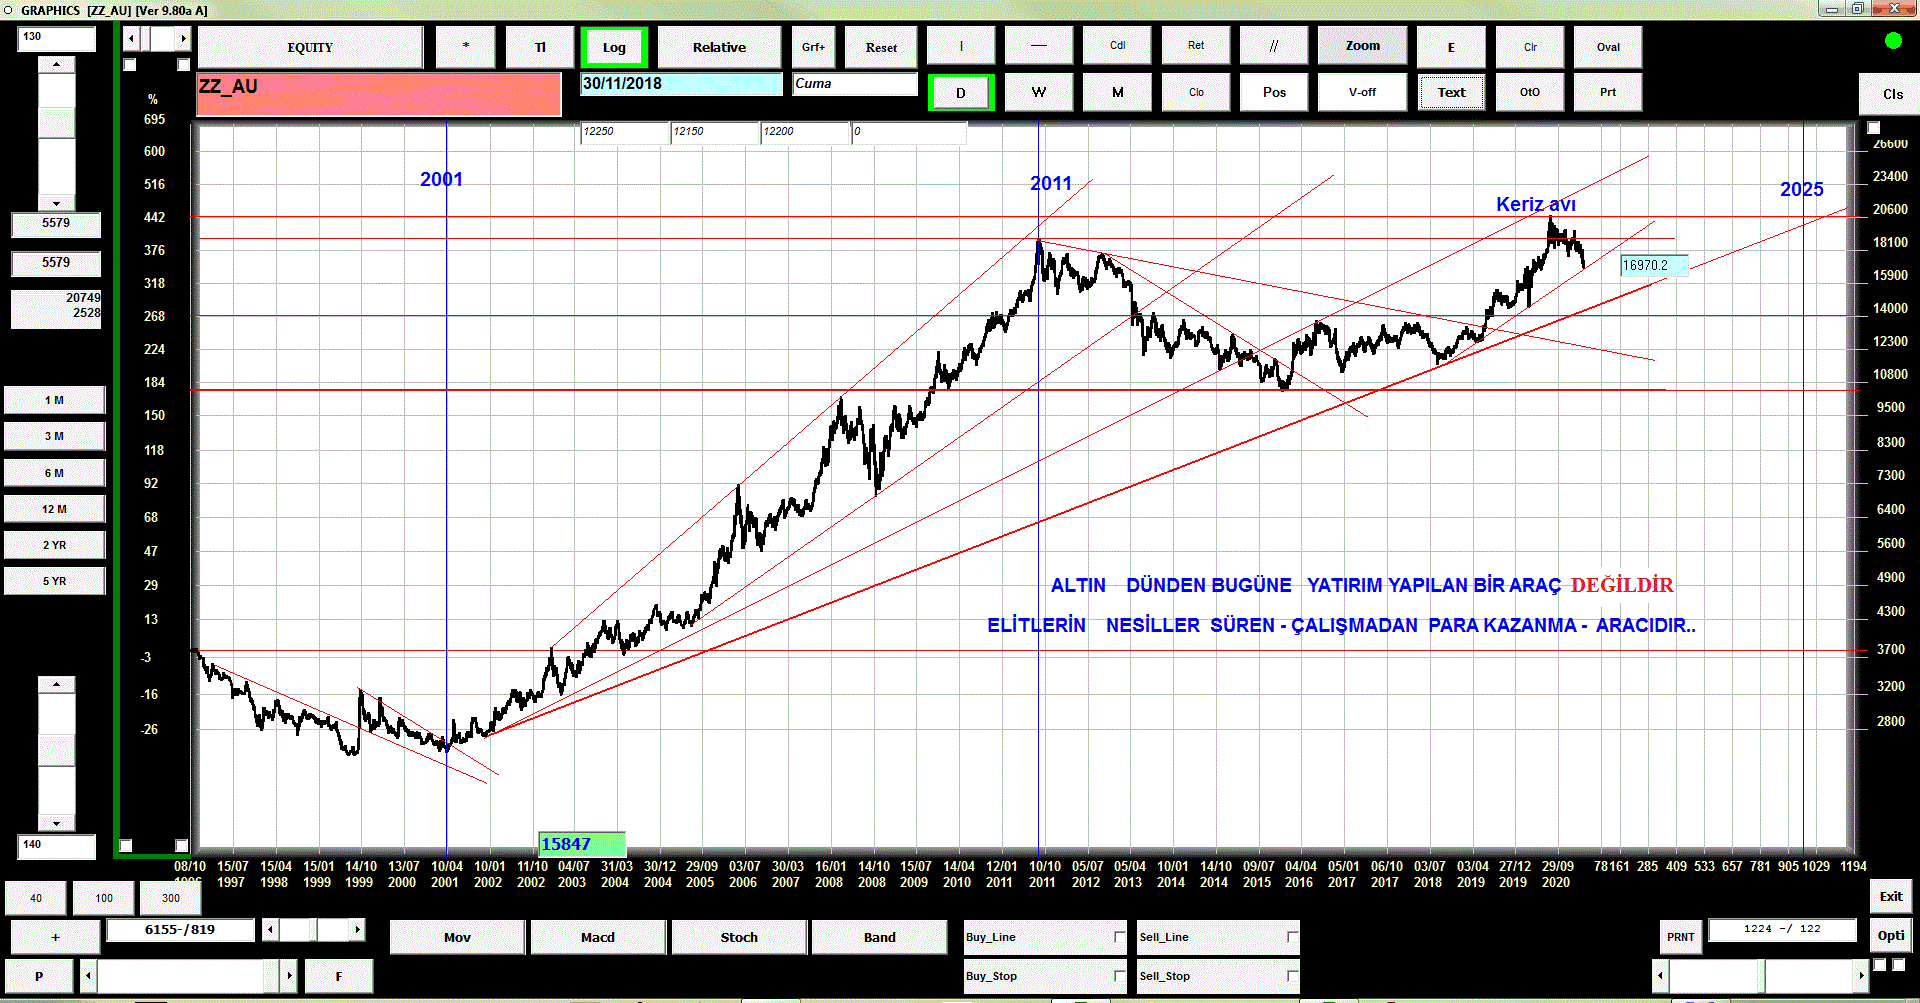Screen dimensions: 1920x1003
Task: Enable the Sell_Line checkbox
Action: [x=1292, y=937]
